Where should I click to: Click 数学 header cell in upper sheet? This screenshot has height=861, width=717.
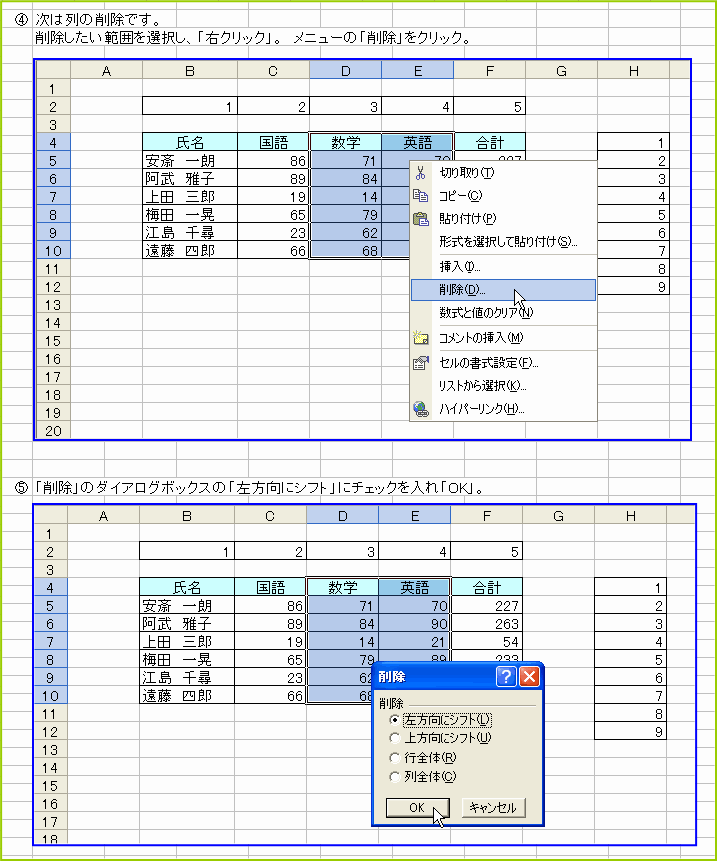tap(346, 142)
